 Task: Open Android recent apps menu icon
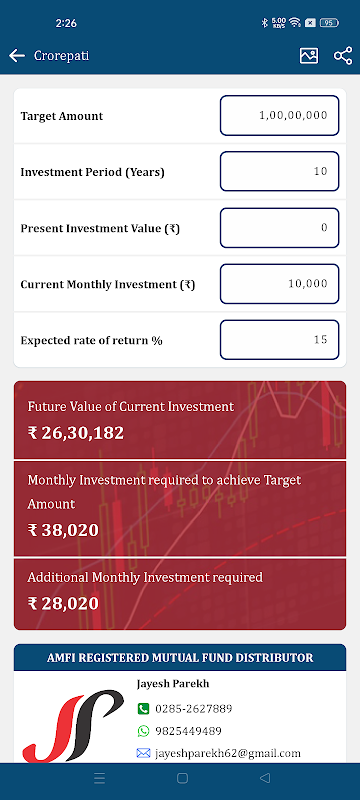pyautogui.click(x=99, y=778)
